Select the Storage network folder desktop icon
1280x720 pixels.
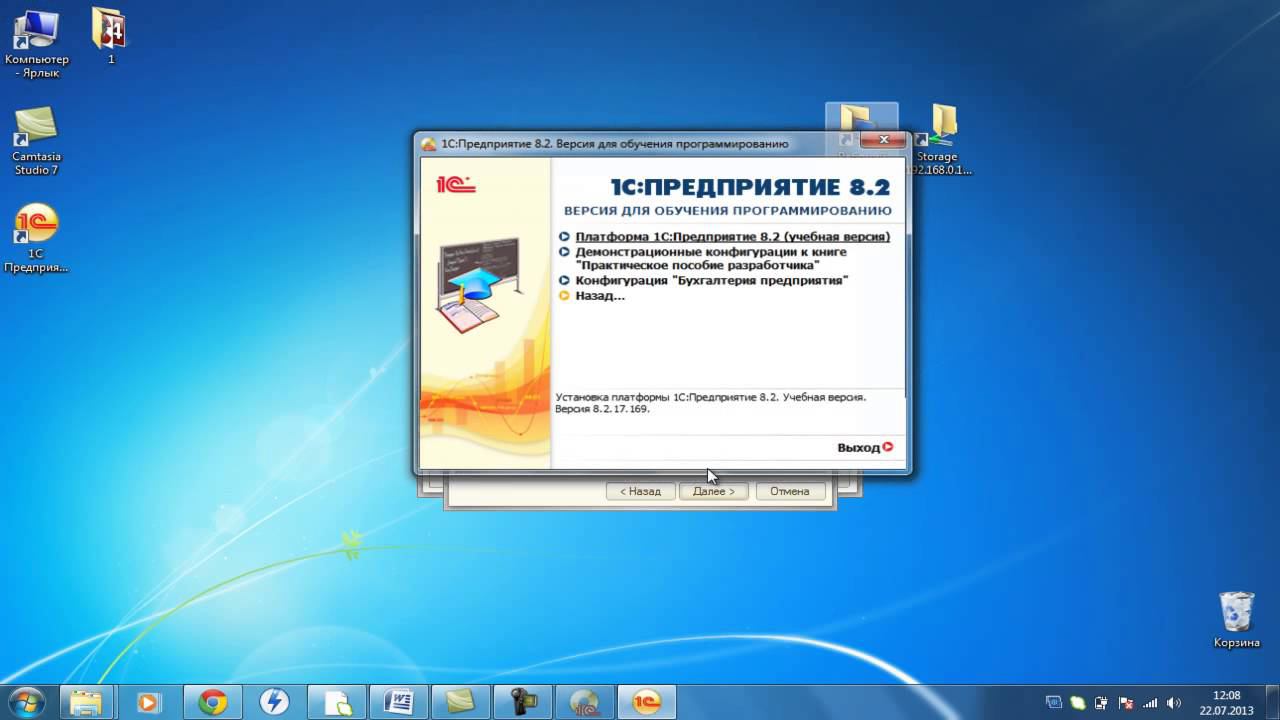938,138
